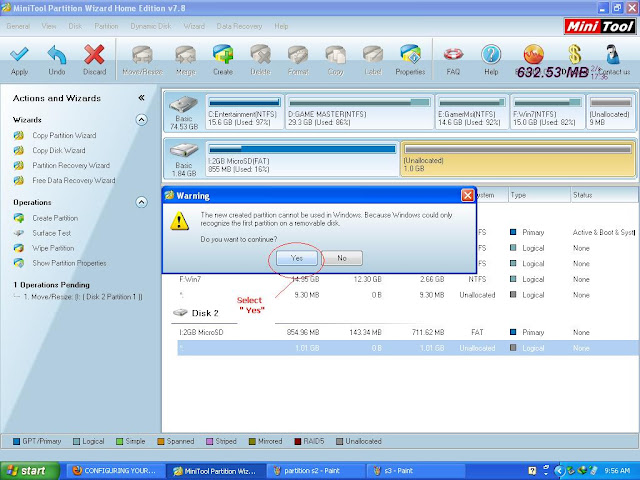Click the Create Partition operation icon
640x480 pixels.
click(19, 218)
